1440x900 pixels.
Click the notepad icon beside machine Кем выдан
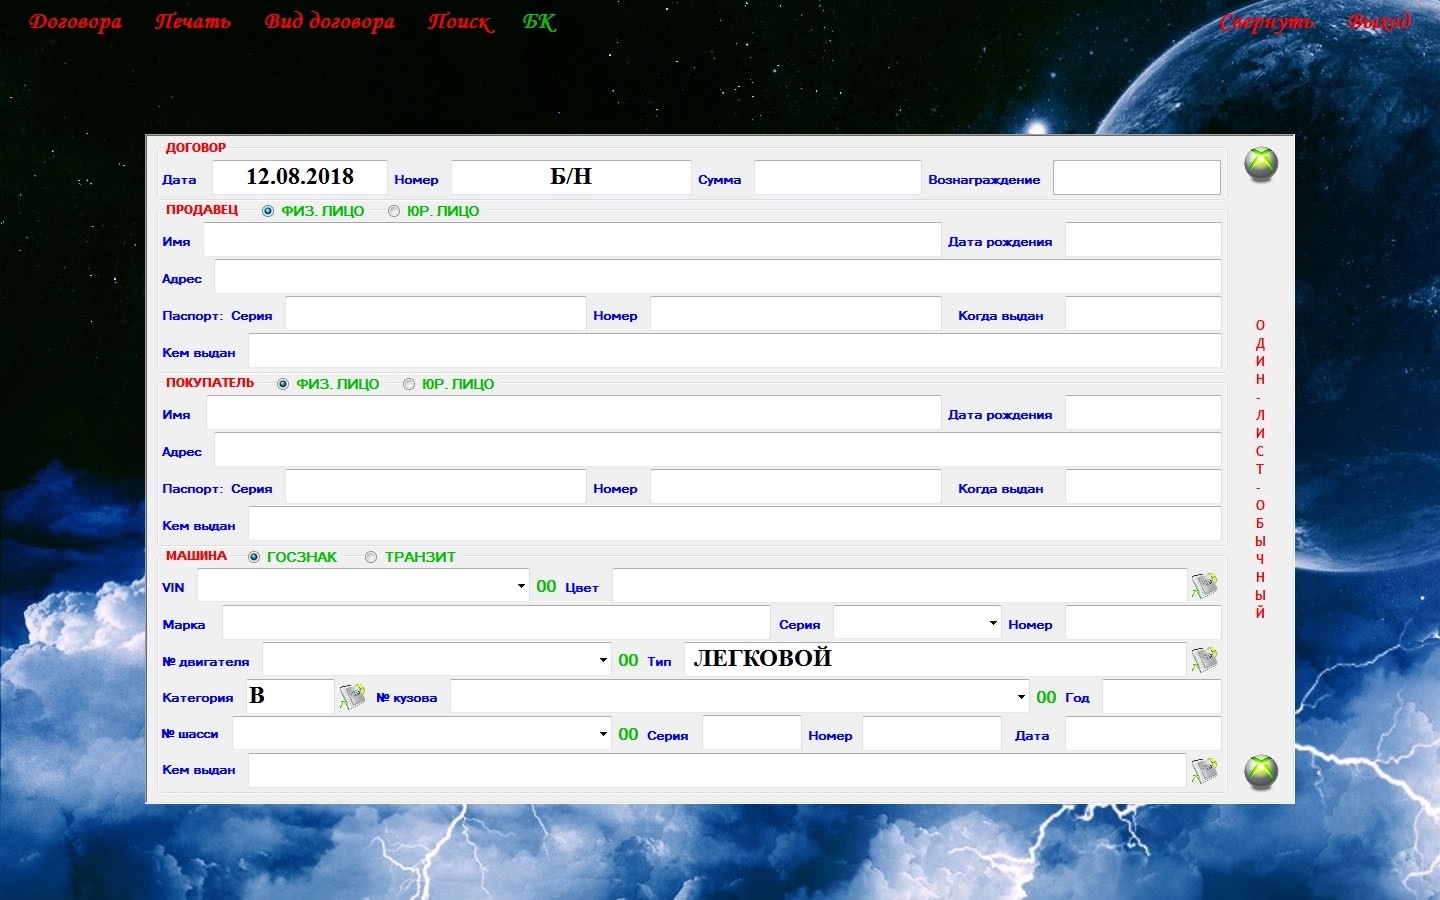(1205, 770)
